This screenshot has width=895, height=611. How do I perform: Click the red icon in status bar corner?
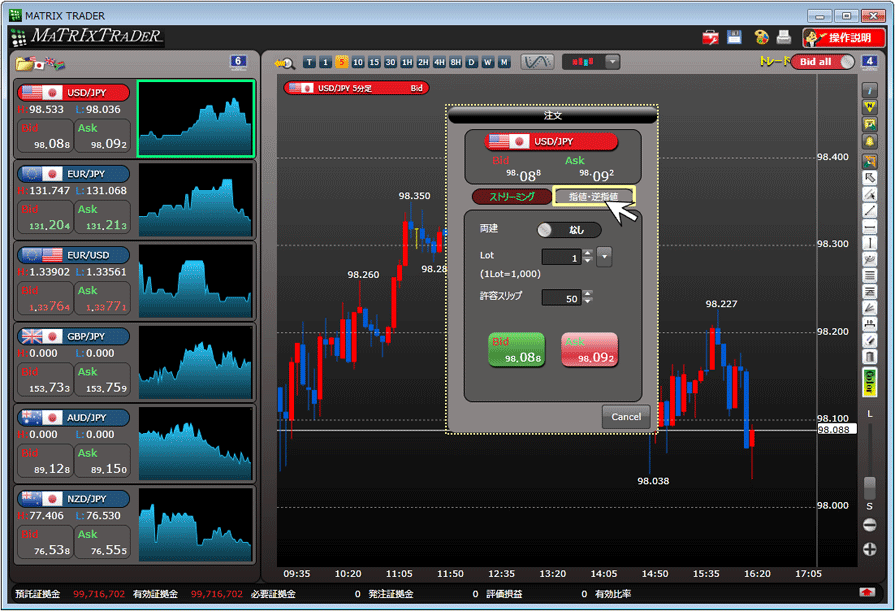867,593
